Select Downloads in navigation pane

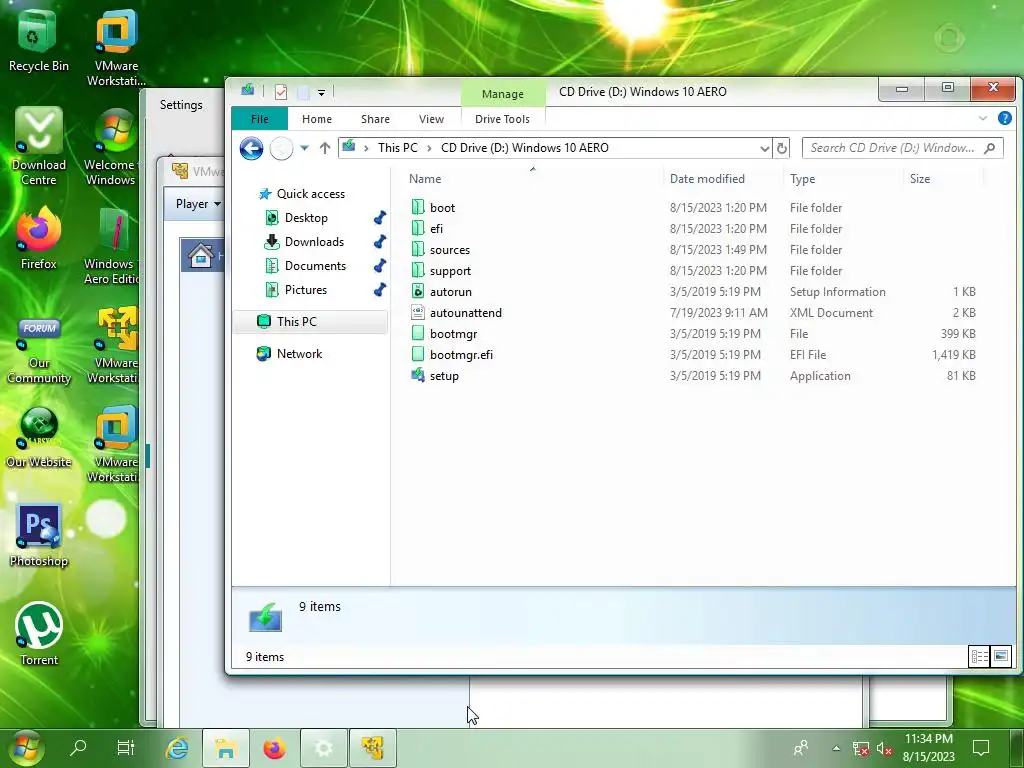click(313, 242)
